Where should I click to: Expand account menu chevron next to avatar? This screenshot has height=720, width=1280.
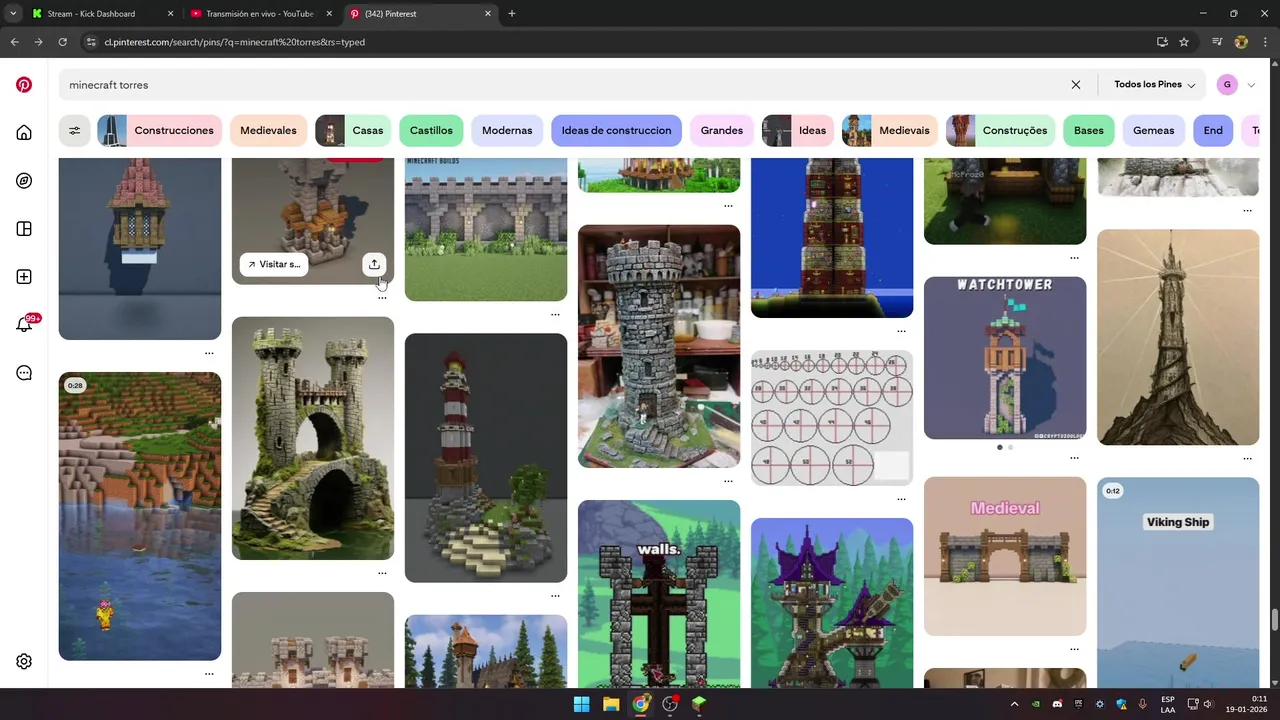[1251, 85]
